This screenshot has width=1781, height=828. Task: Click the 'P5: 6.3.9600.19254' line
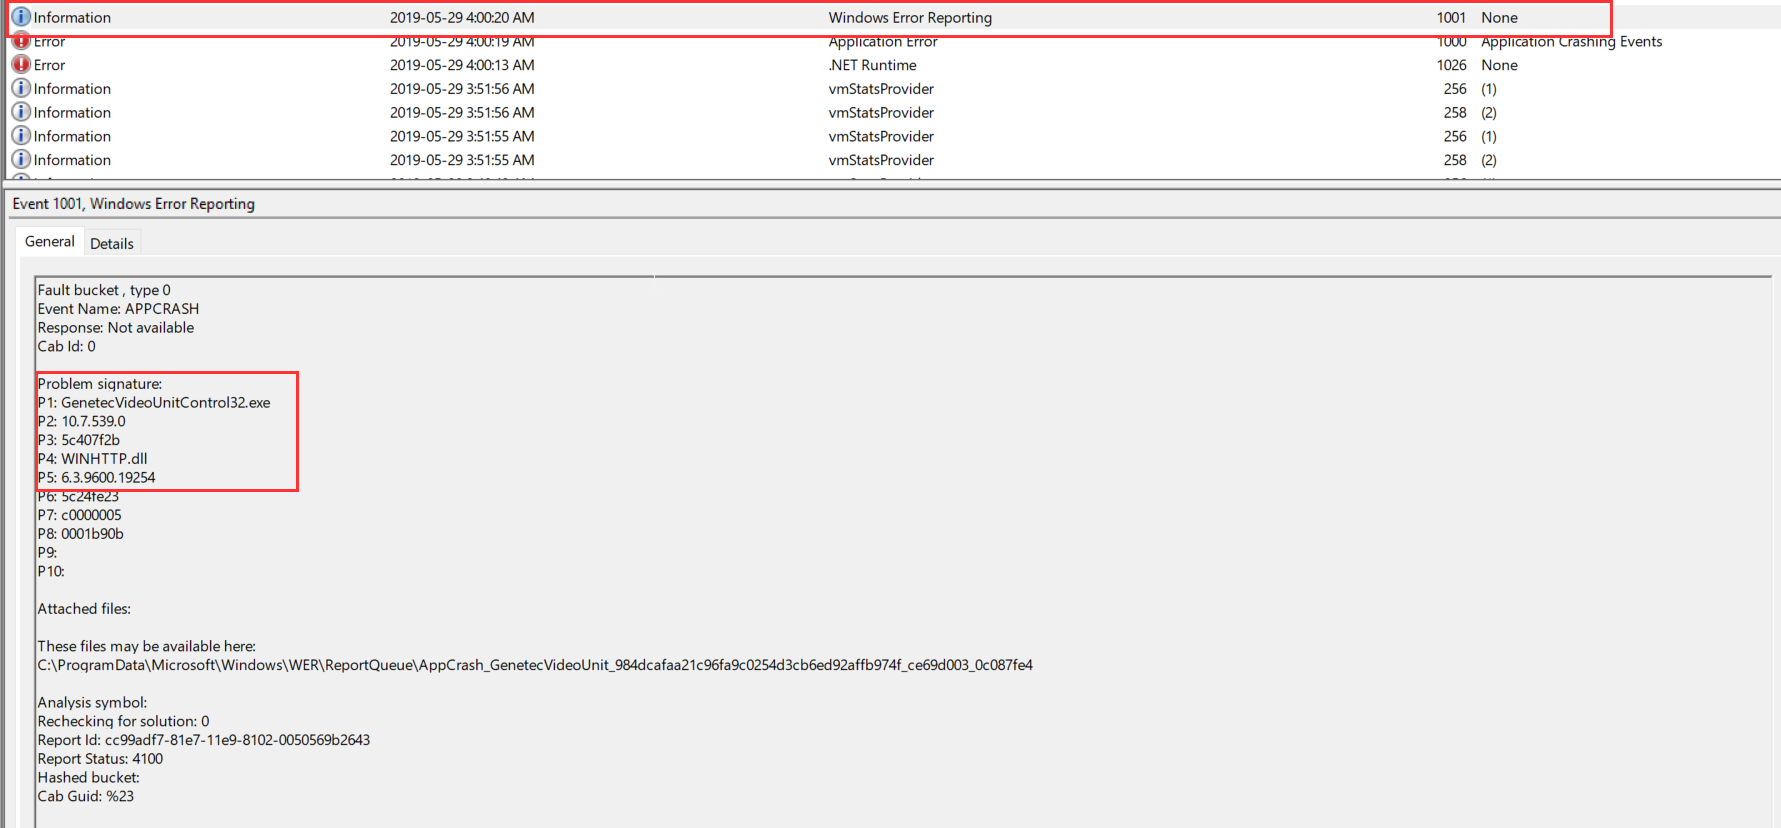pyautogui.click(x=97, y=478)
